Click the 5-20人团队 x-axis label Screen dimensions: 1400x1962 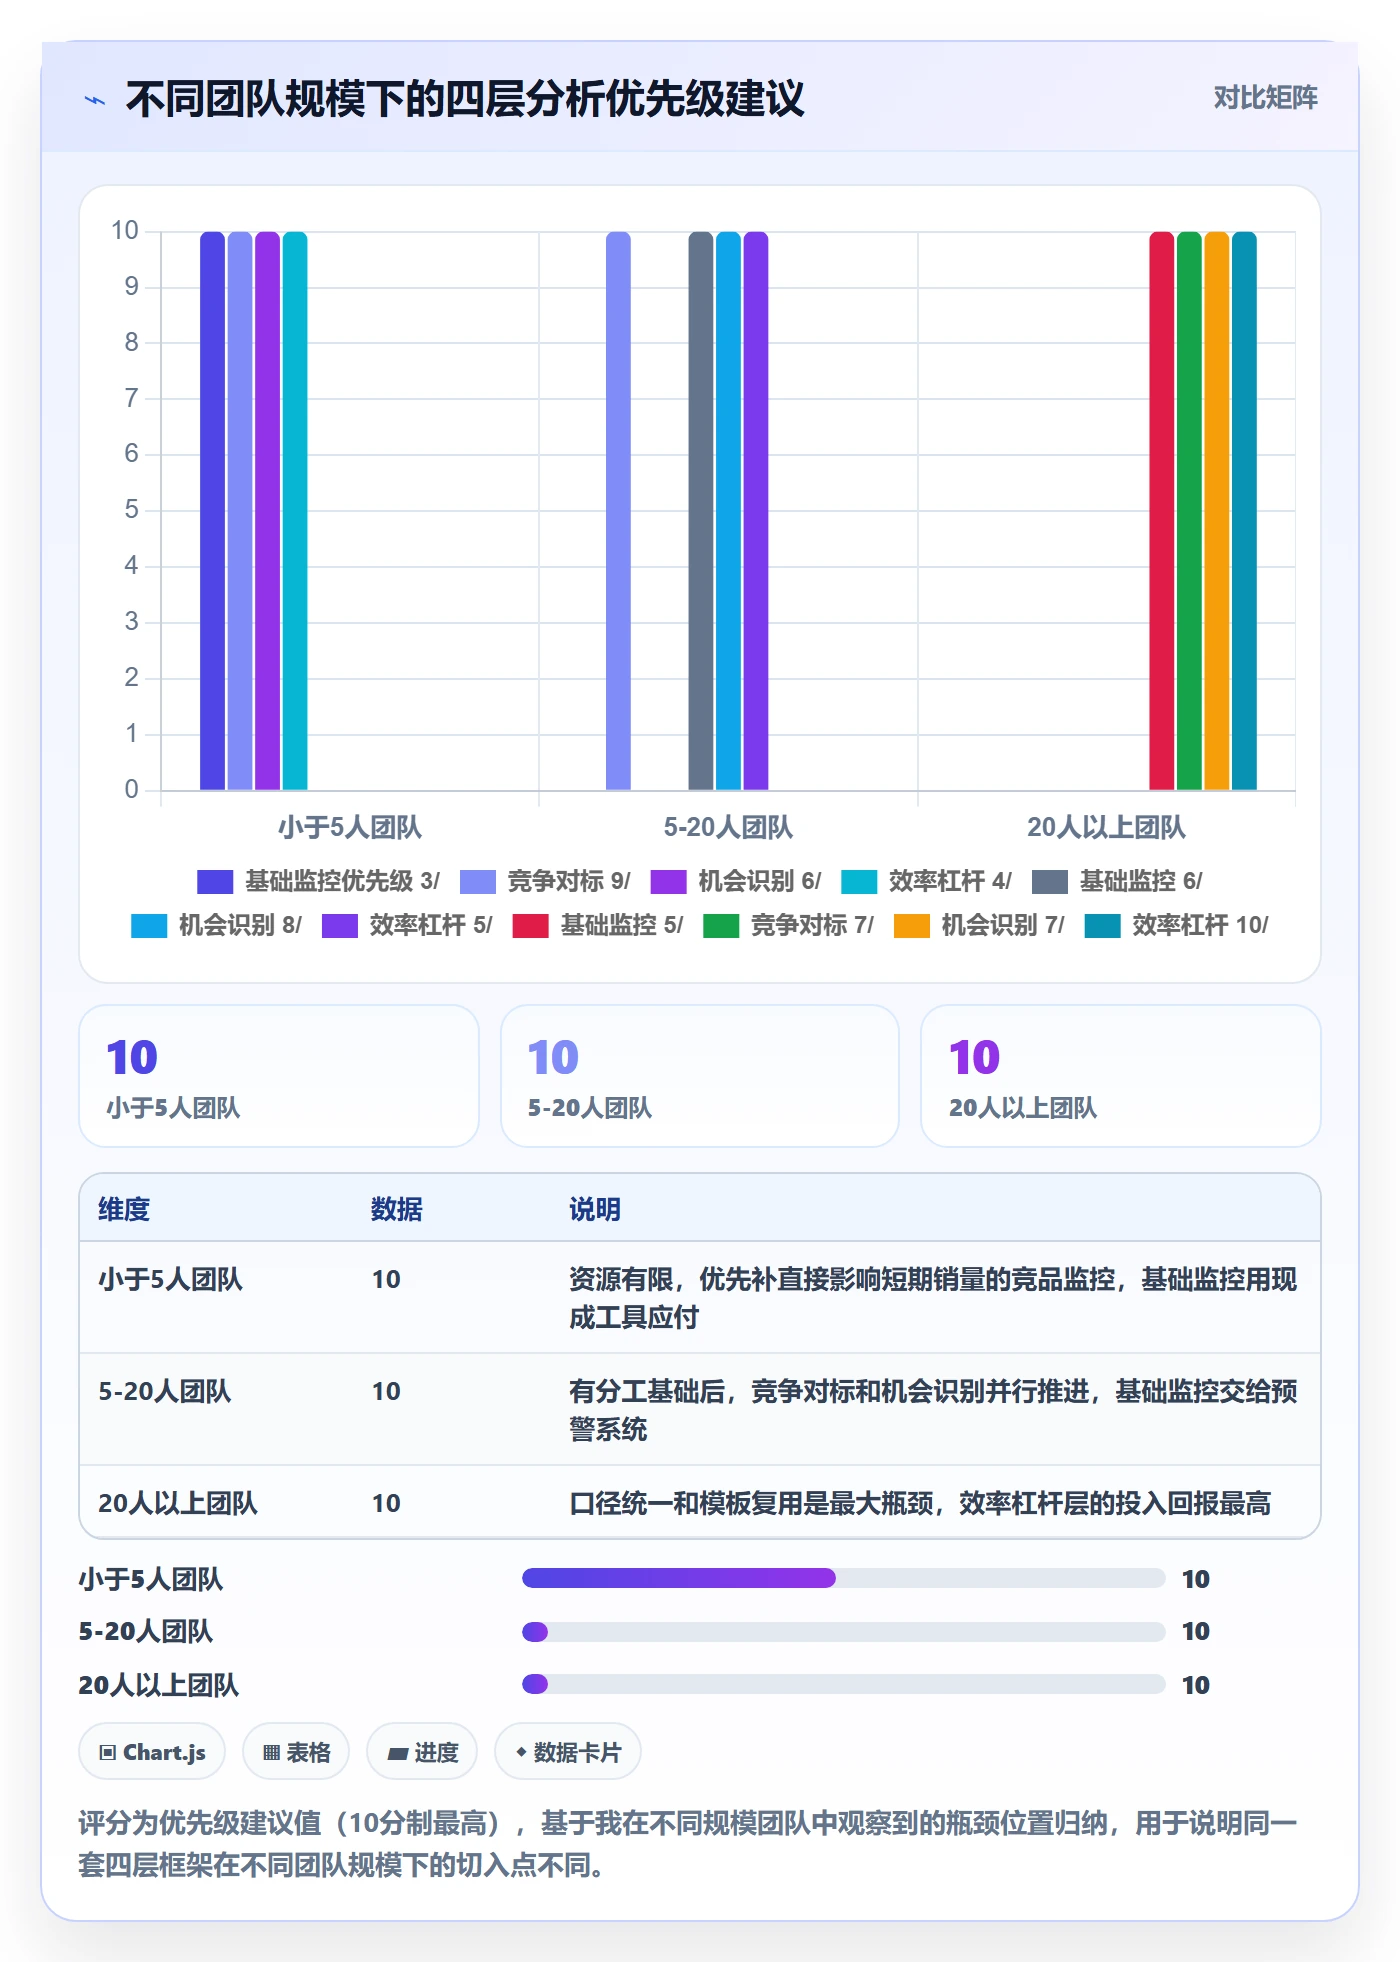[x=728, y=827]
